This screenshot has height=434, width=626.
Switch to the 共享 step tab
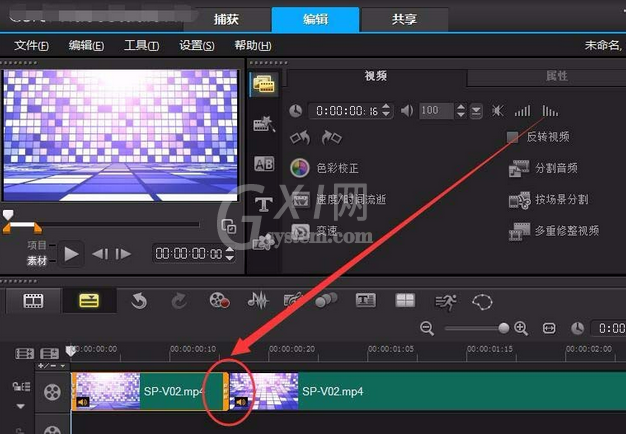(x=404, y=19)
